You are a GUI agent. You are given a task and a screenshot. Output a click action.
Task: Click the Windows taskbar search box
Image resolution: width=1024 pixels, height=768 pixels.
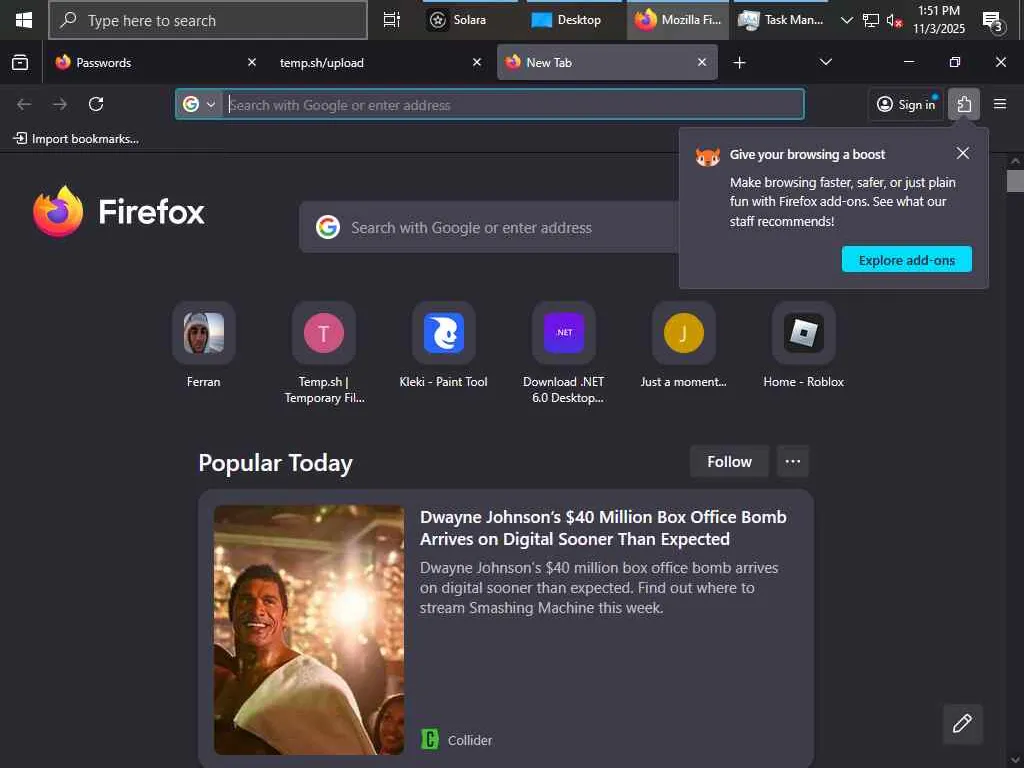click(x=208, y=20)
